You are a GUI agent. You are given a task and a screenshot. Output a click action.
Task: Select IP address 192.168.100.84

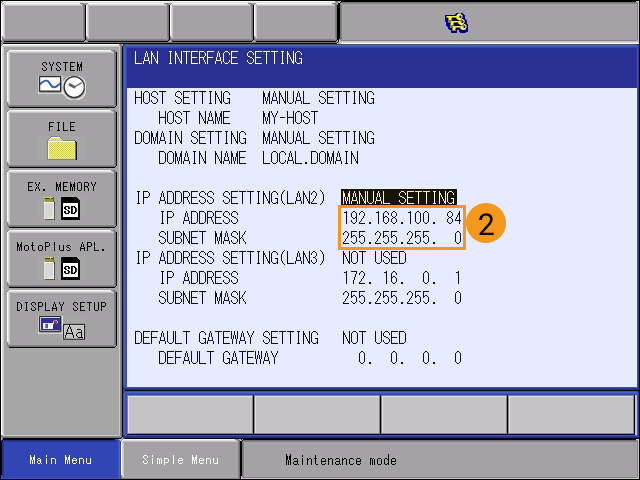[x=402, y=218]
